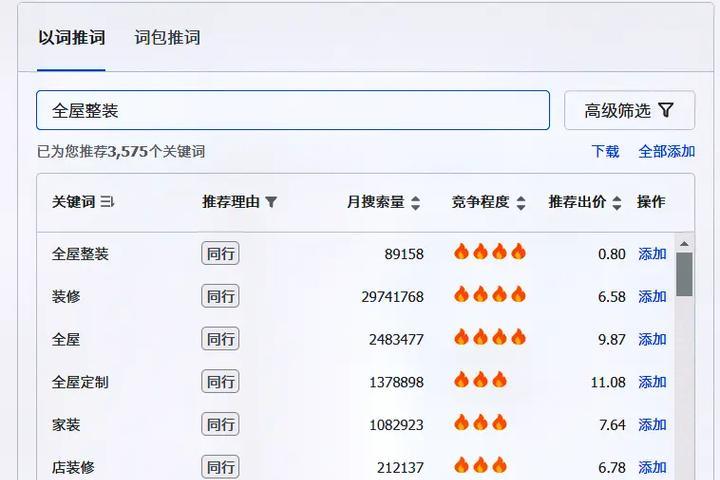Image resolution: width=720 pixels, height=480 pixels.
Task: Click the recommended bid value 6.58
Action: click(612, 297)
